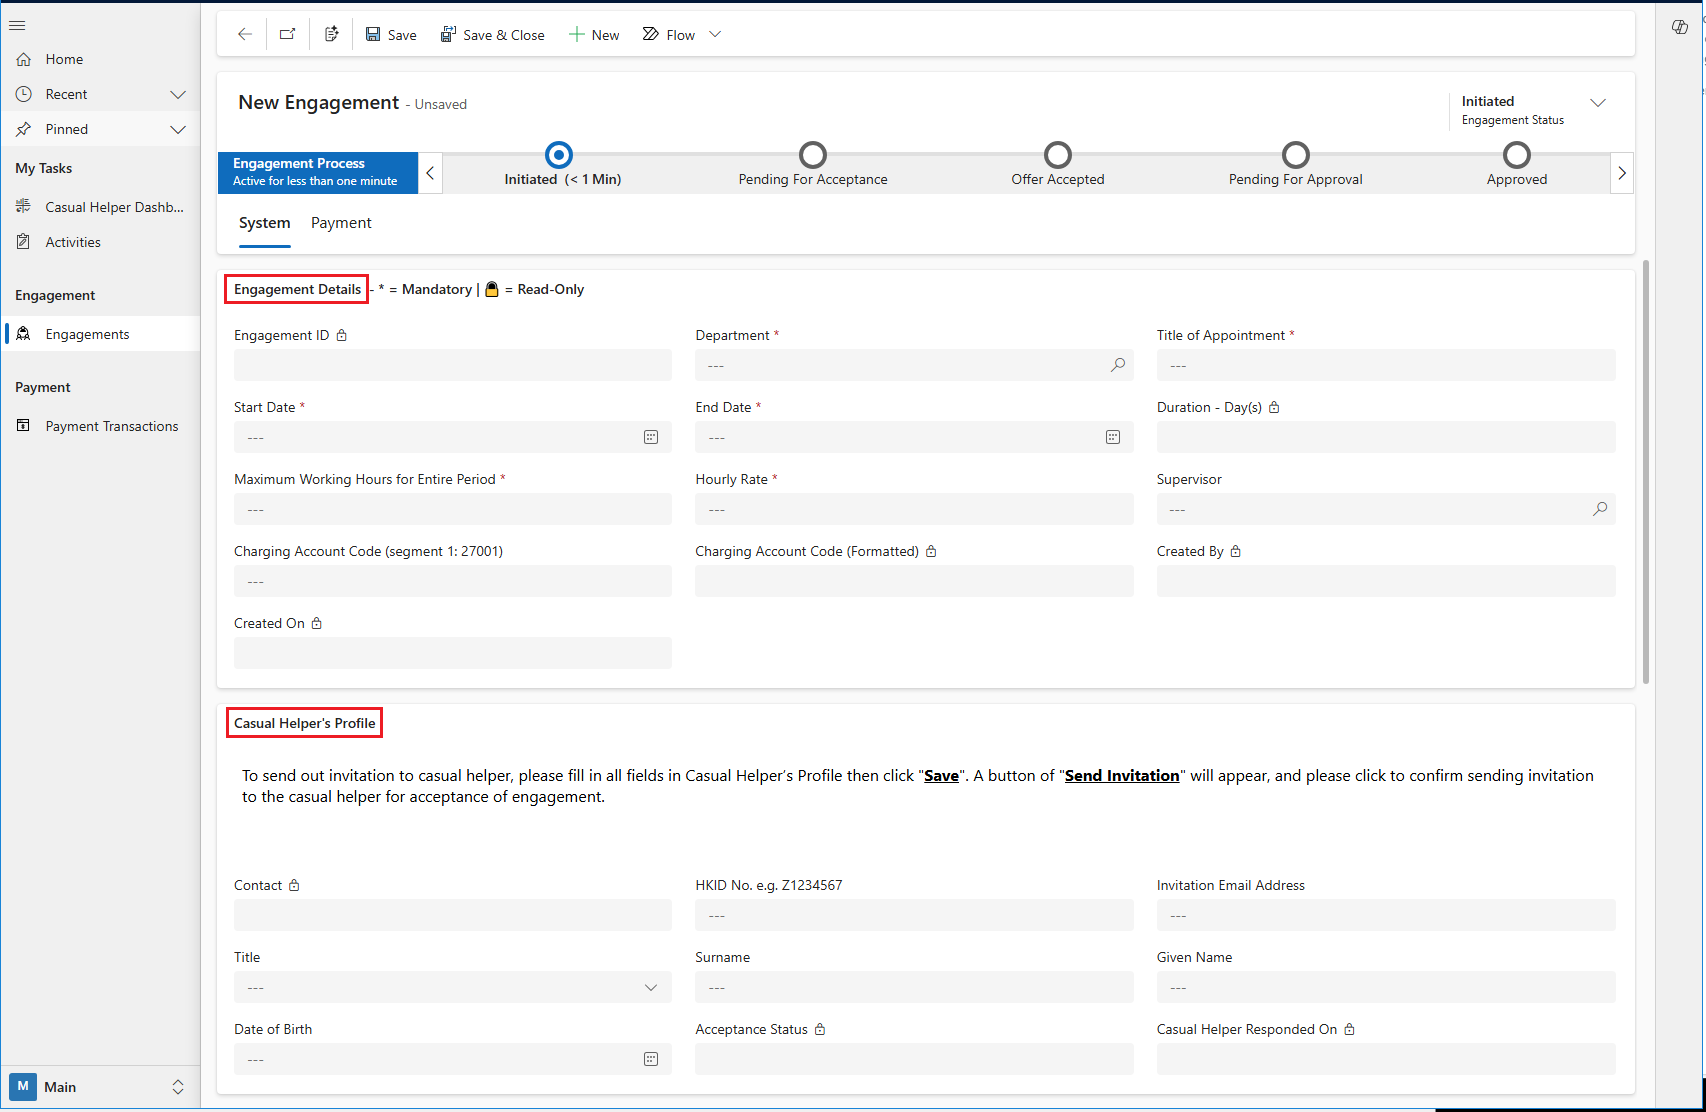Switch to the Payment tab
Image resolution: width=1706 pixels, height=1112 pixels.
341,223
